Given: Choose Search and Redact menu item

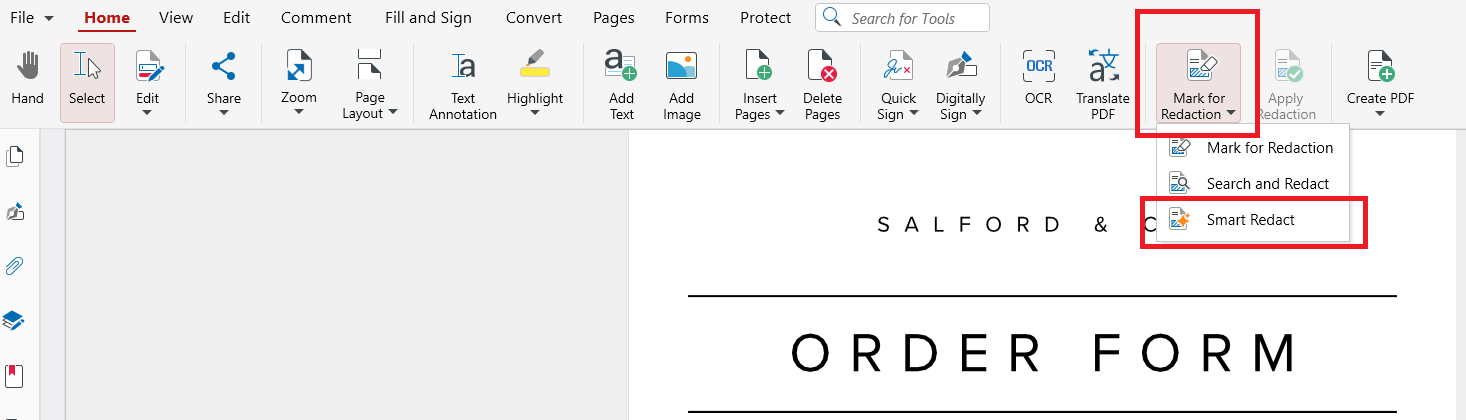Looking at the screenshot, I should click(x=1252, y=184).
